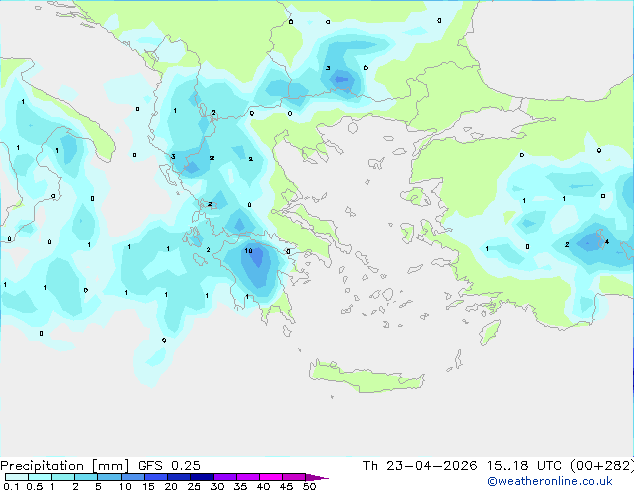634x490 pixels.
Task: Click the 'GFS 0.25' model label
Action: click(169, 466)
